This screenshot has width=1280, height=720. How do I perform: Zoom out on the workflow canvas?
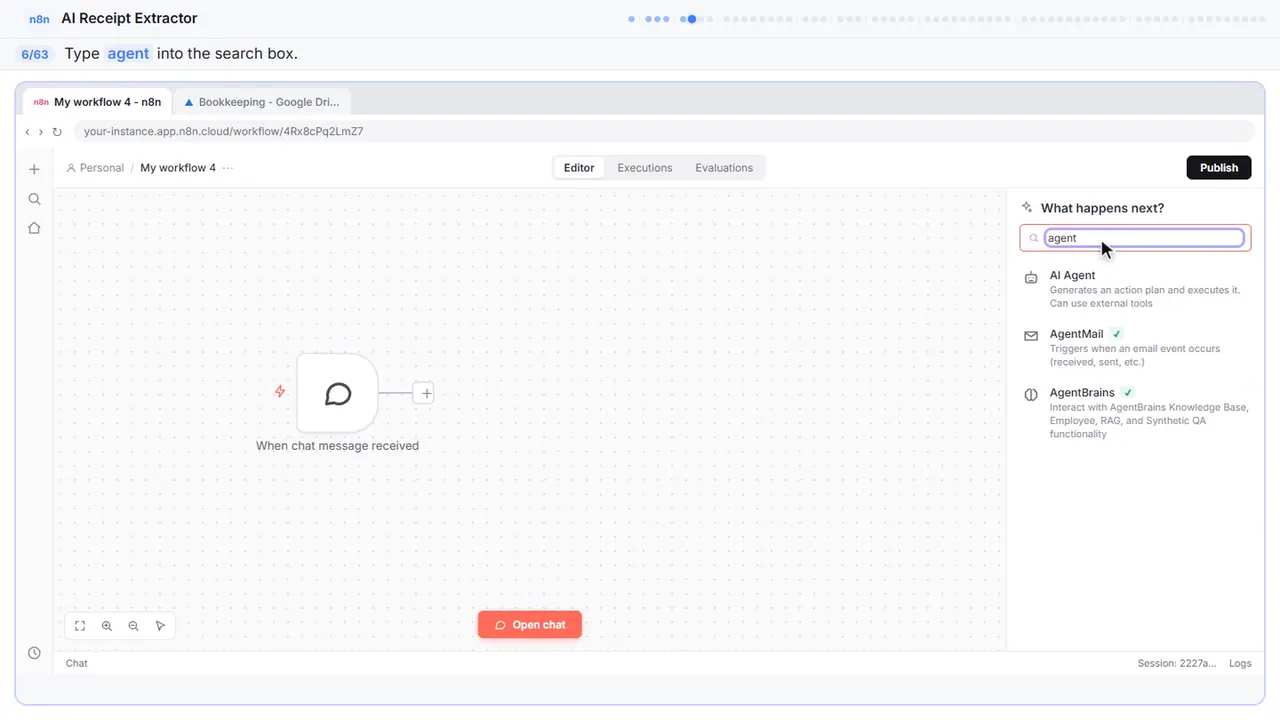point(134,626)
